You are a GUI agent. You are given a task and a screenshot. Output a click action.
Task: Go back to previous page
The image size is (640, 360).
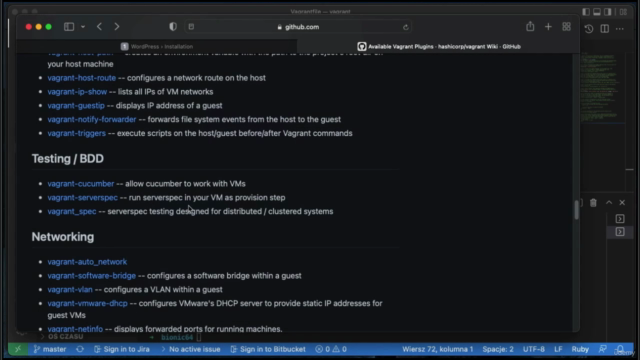(x=99, y=27)
